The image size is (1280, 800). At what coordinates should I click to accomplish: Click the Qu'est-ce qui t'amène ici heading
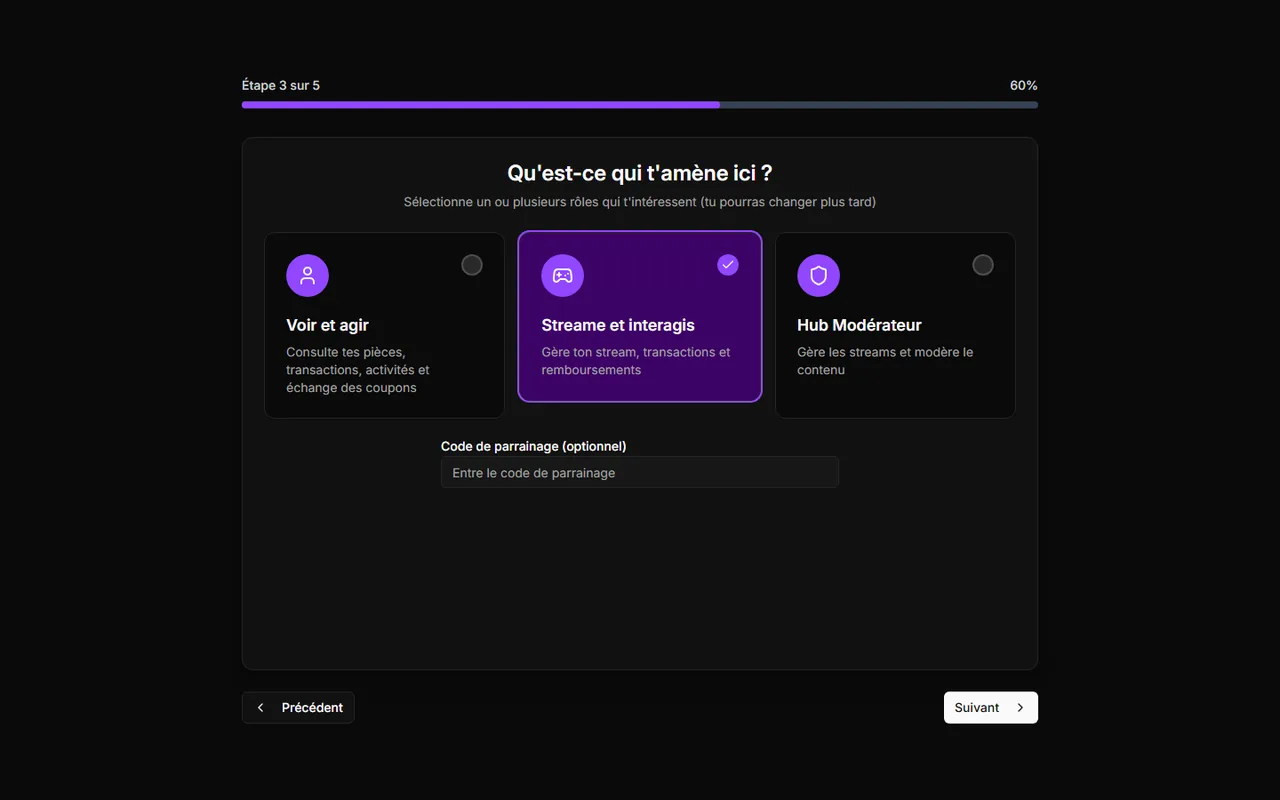pos(640,173)
